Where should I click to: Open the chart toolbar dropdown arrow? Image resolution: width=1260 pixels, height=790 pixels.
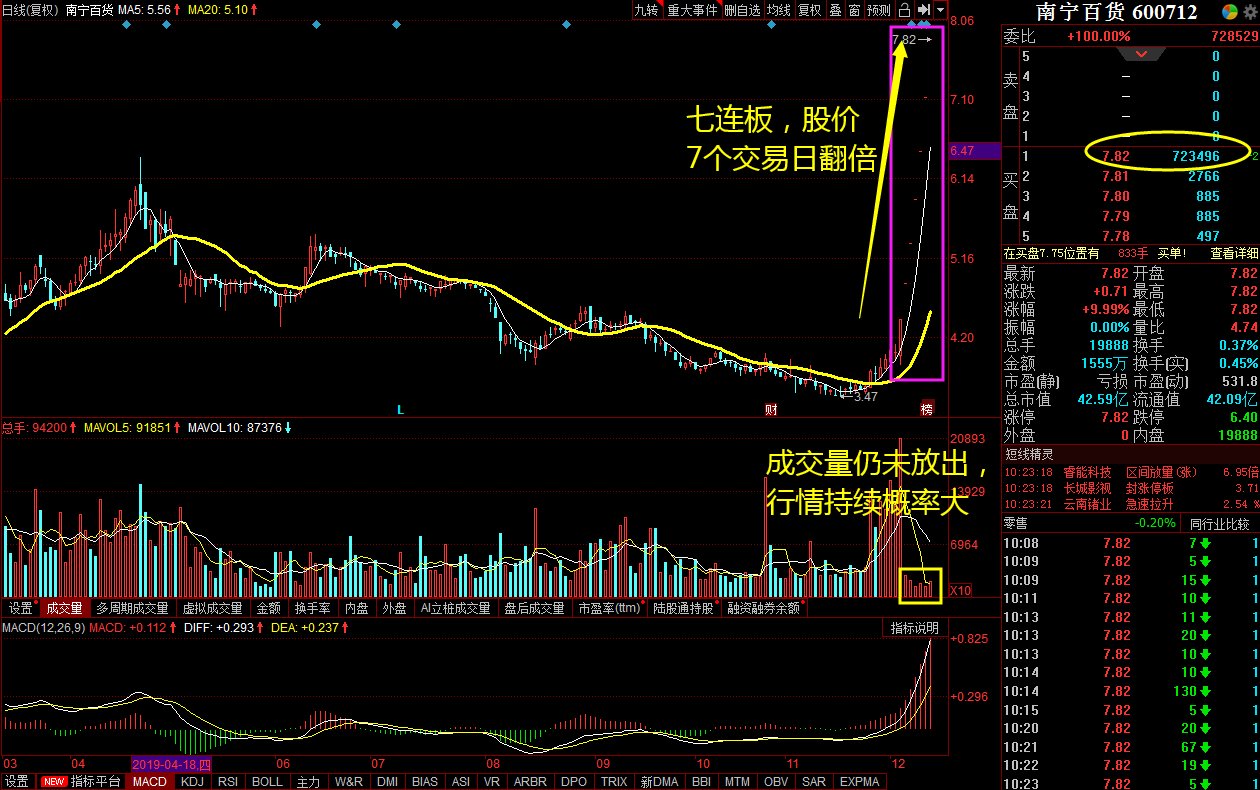tap(941, 10)
